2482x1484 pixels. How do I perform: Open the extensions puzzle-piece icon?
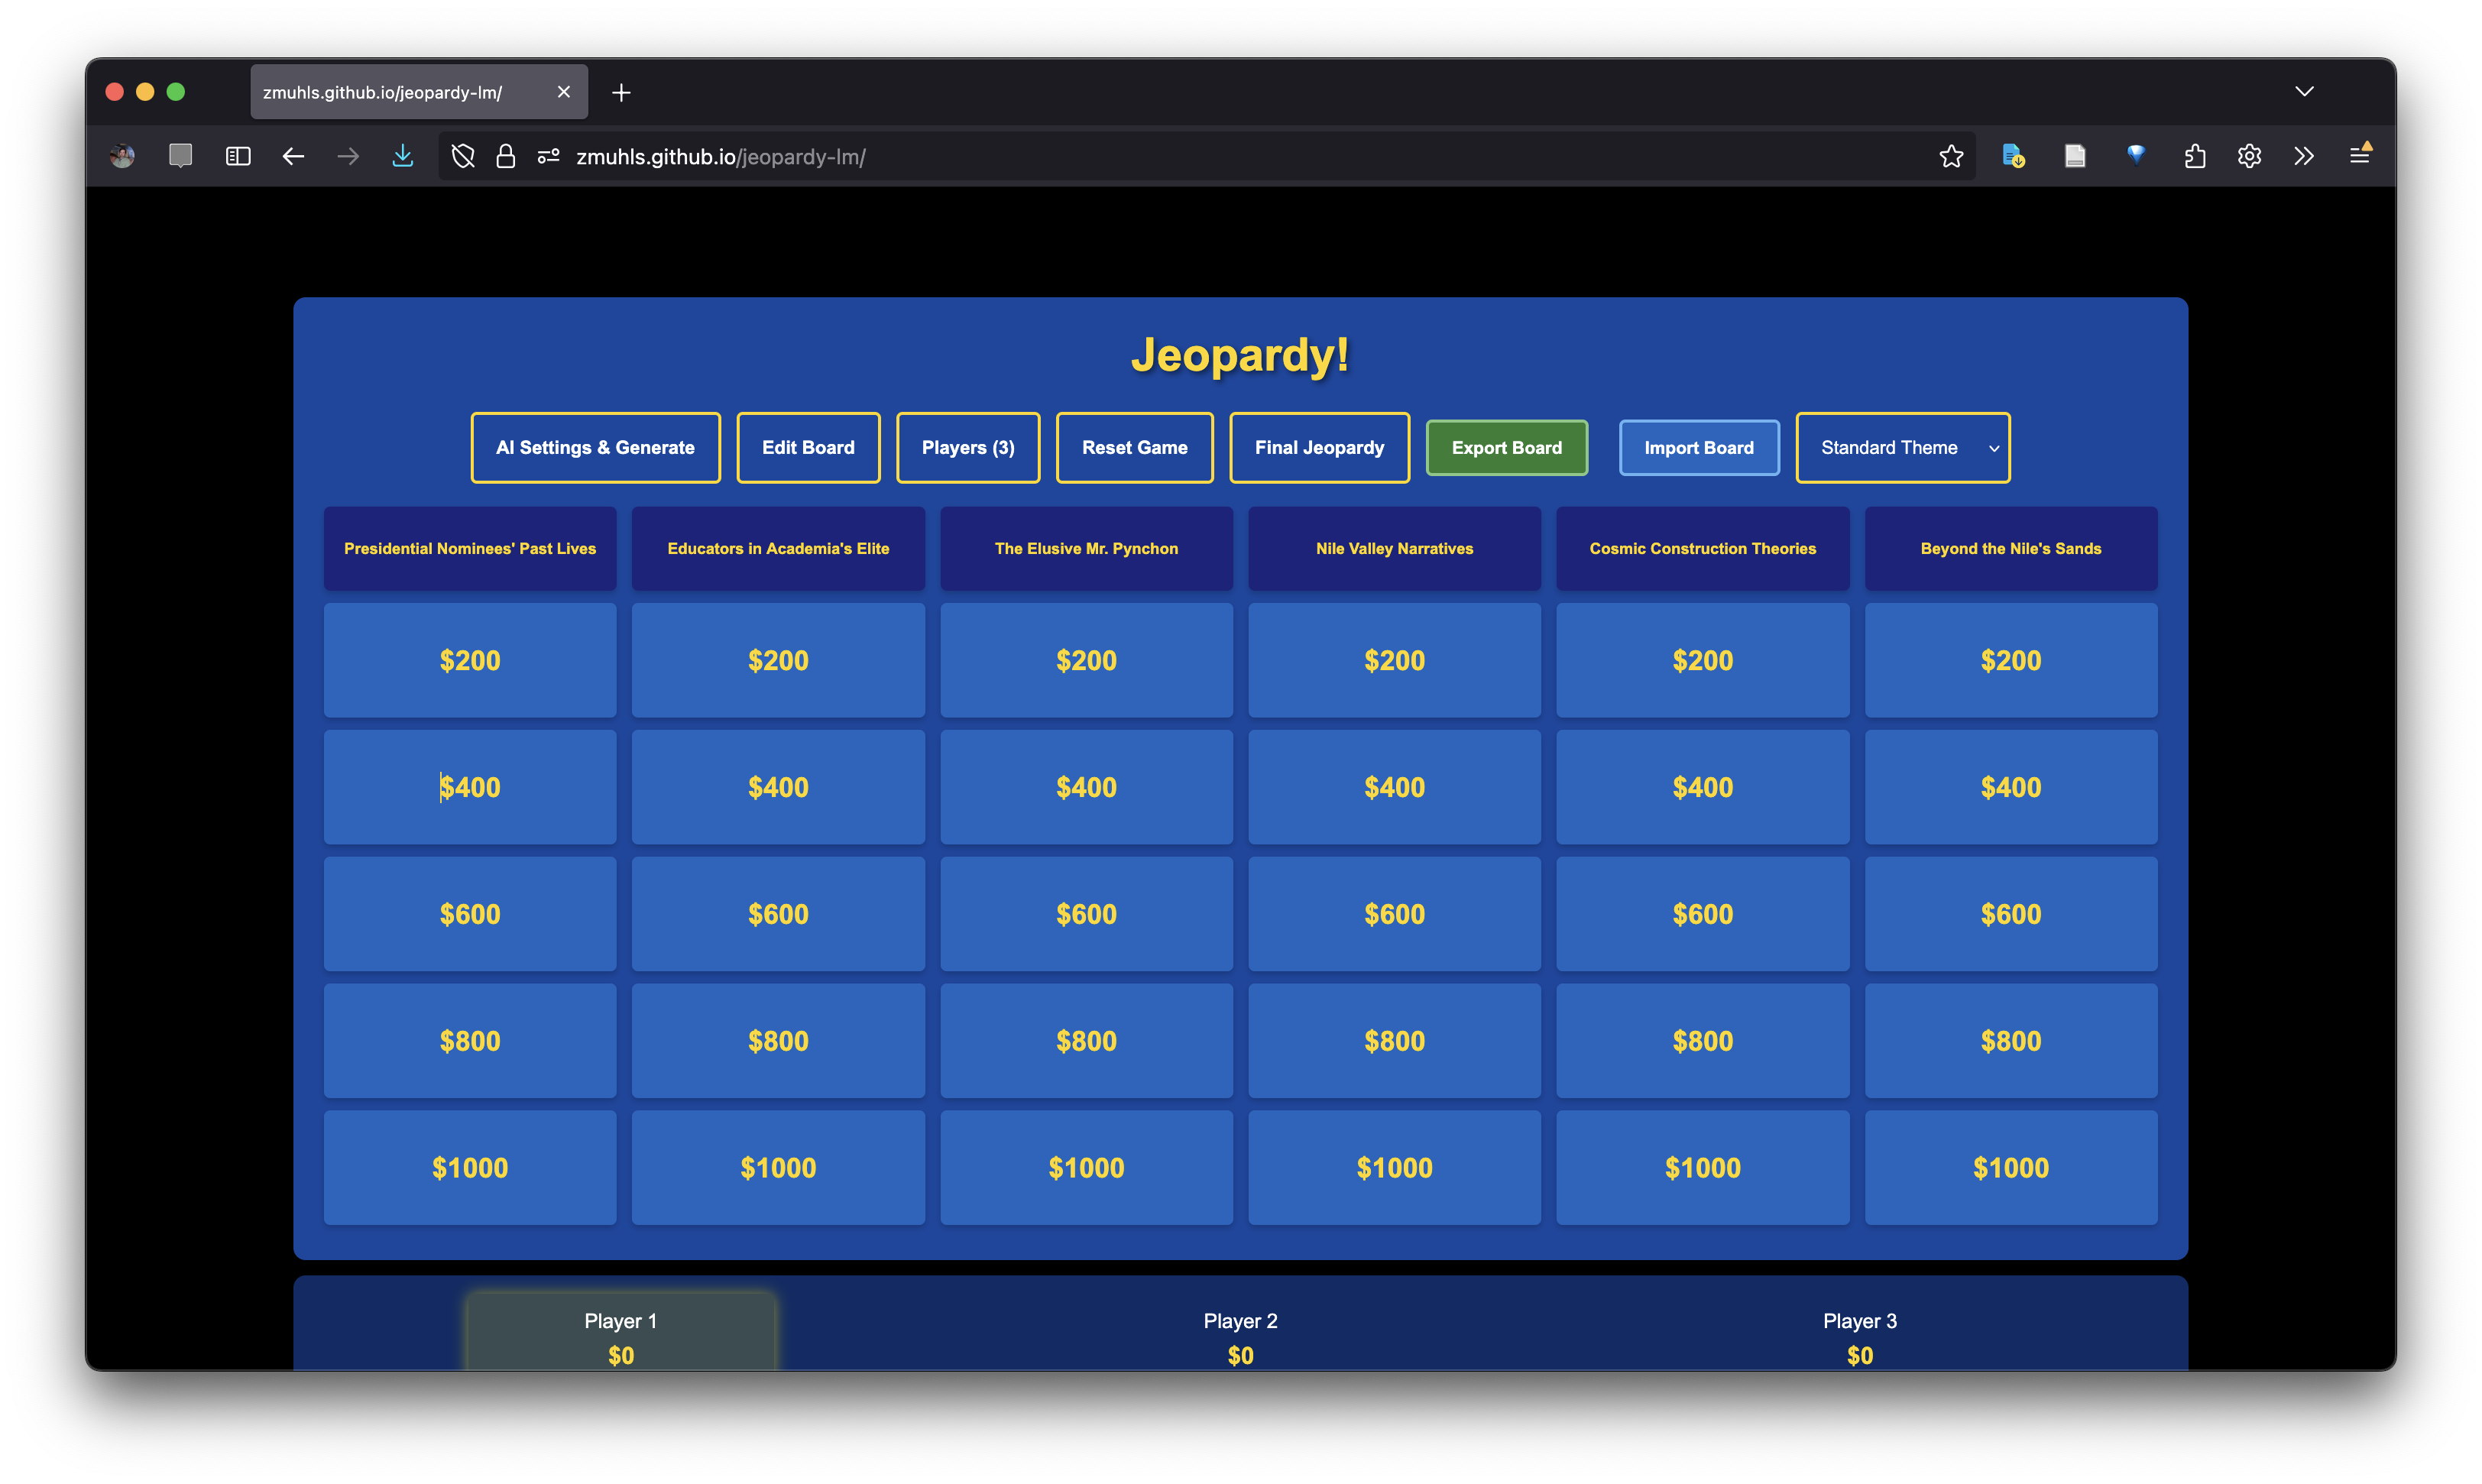click(x=2195, y=155)
